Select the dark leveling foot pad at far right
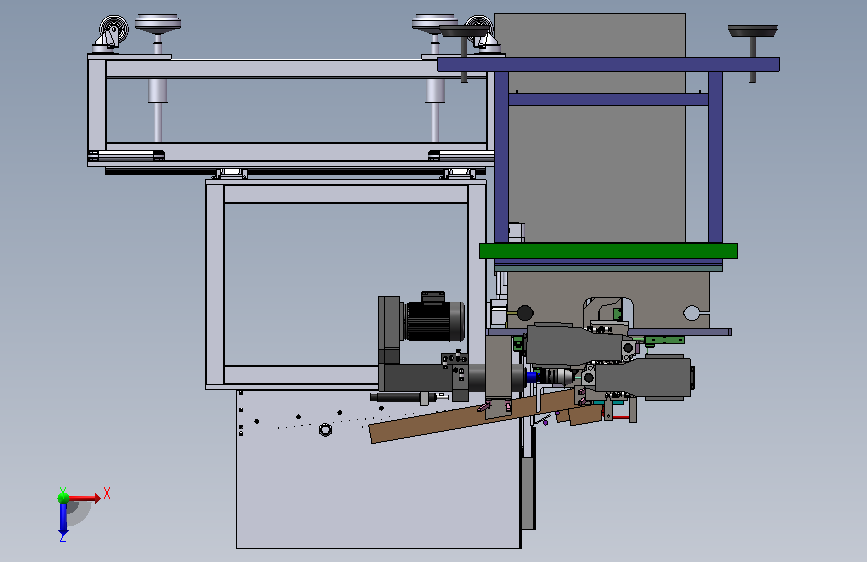The height and width of the screenshot is (562, 867). click(753, 31)
